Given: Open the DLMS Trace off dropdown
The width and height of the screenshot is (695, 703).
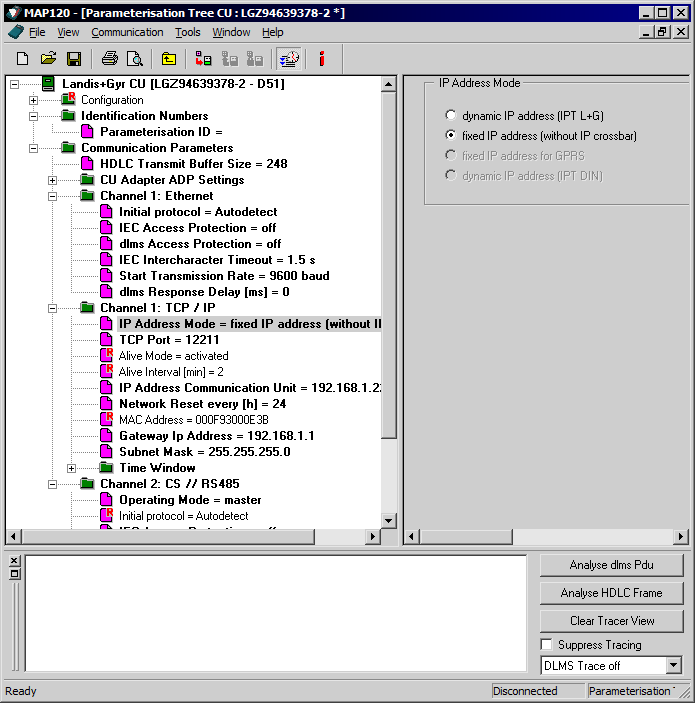Looking at the screenshot, I should pyautogui.click(x=673, y=665).
